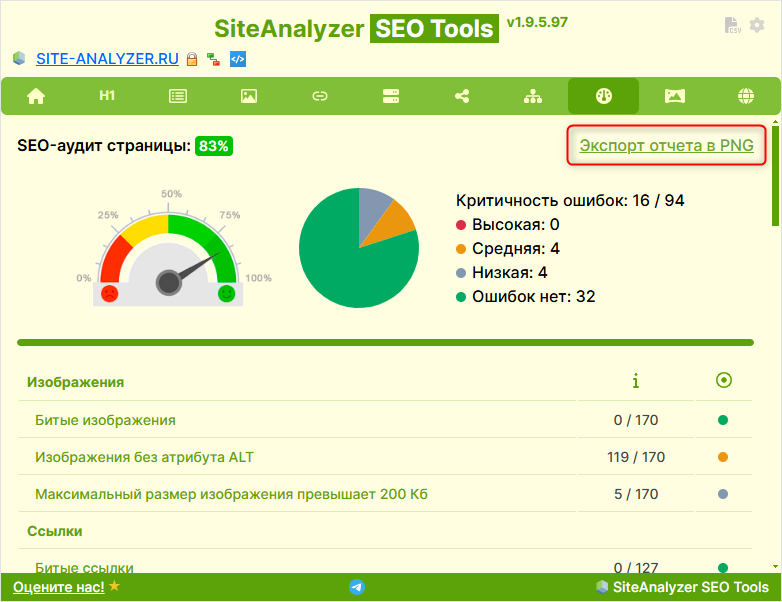This screenshot has width=782, height=602.
Task: Click Экспорт отчета в PNG link
Action: 666,145
